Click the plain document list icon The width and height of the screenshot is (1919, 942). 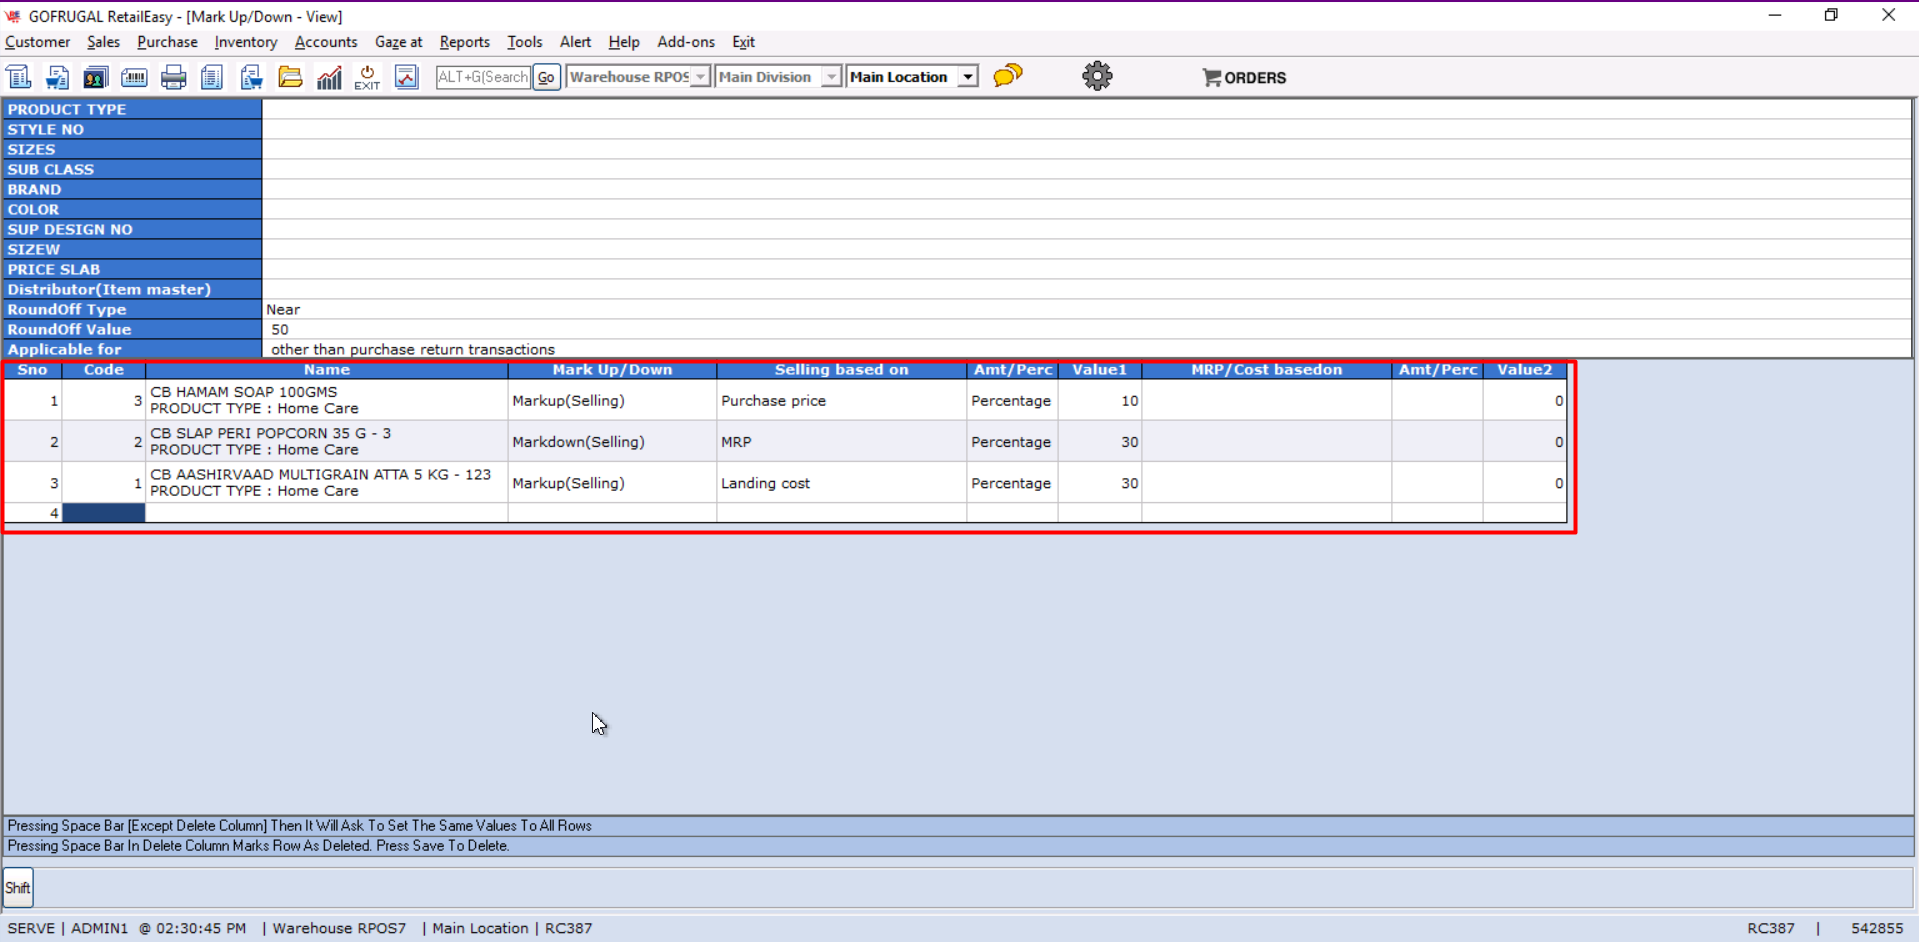pyautogui.click(x=212, y=77)
